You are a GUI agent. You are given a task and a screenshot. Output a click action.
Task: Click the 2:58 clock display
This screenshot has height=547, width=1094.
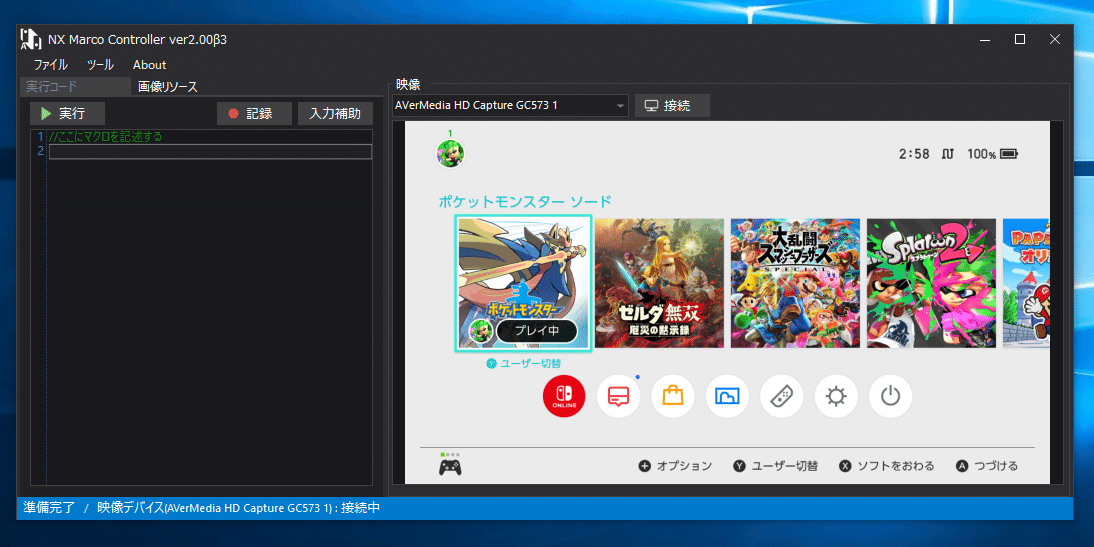[x=914, y=154]
